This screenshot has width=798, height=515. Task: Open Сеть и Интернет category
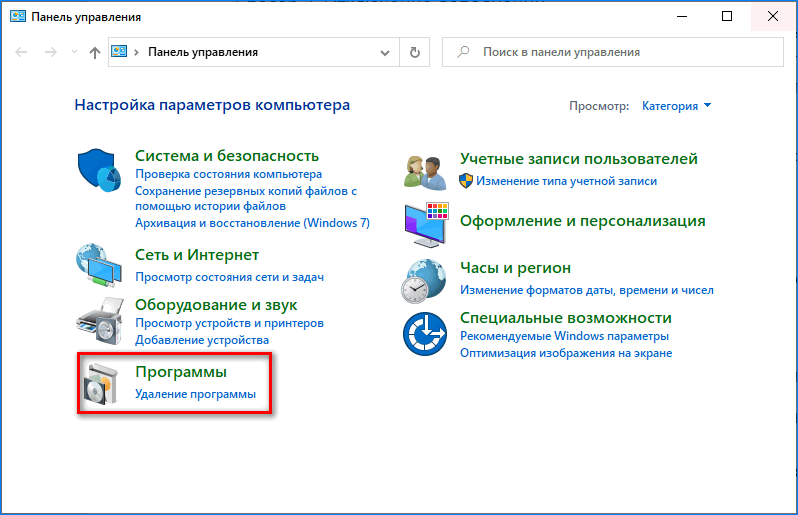(197, 254)
